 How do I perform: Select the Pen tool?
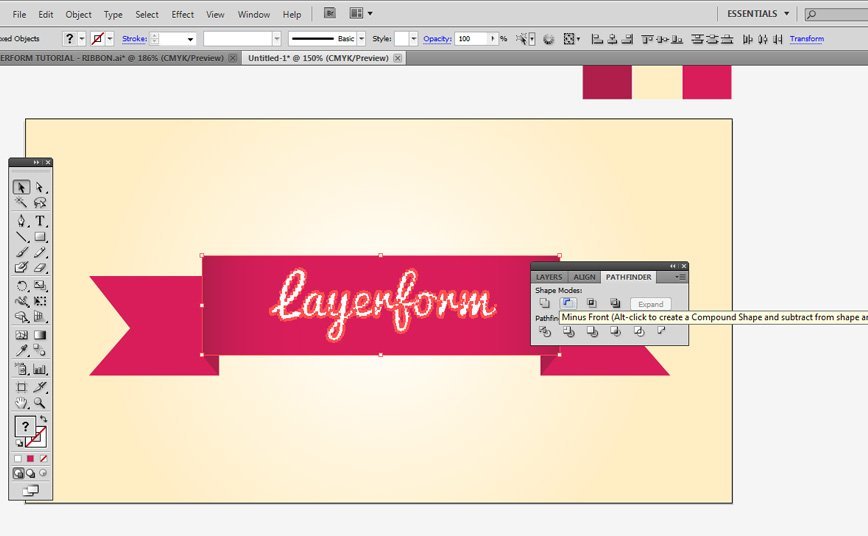[x=22, y=221]
